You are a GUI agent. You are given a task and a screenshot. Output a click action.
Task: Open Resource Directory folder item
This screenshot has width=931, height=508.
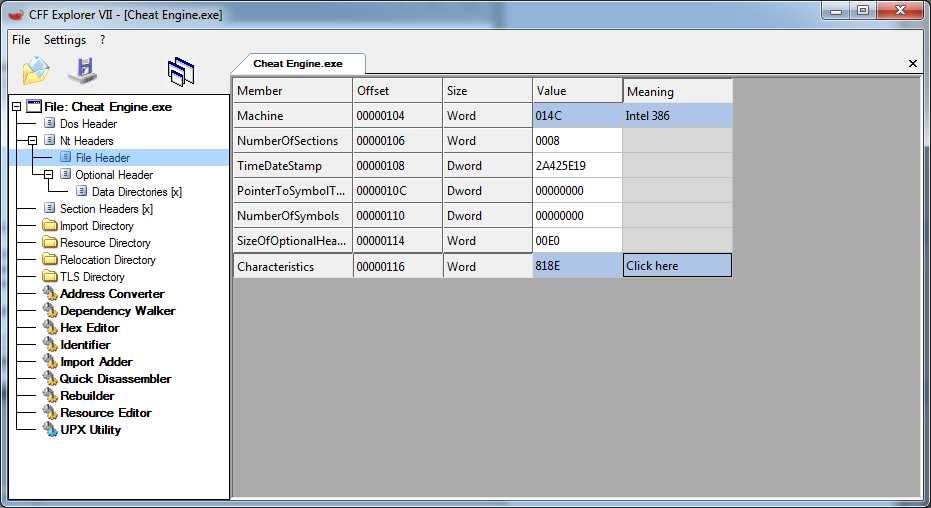[x=105, y=243]
